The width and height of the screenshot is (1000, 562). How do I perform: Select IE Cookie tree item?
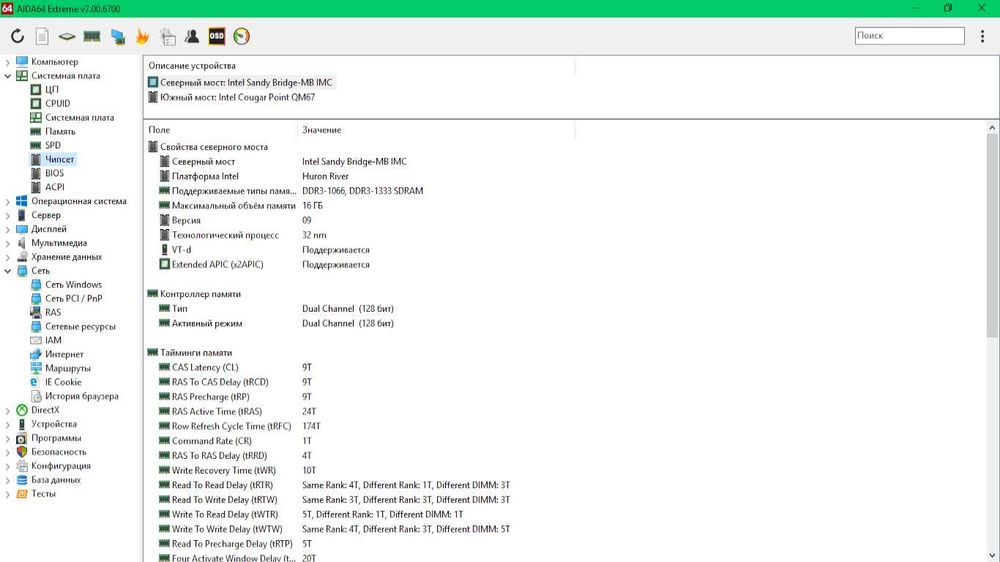point(63,382)
